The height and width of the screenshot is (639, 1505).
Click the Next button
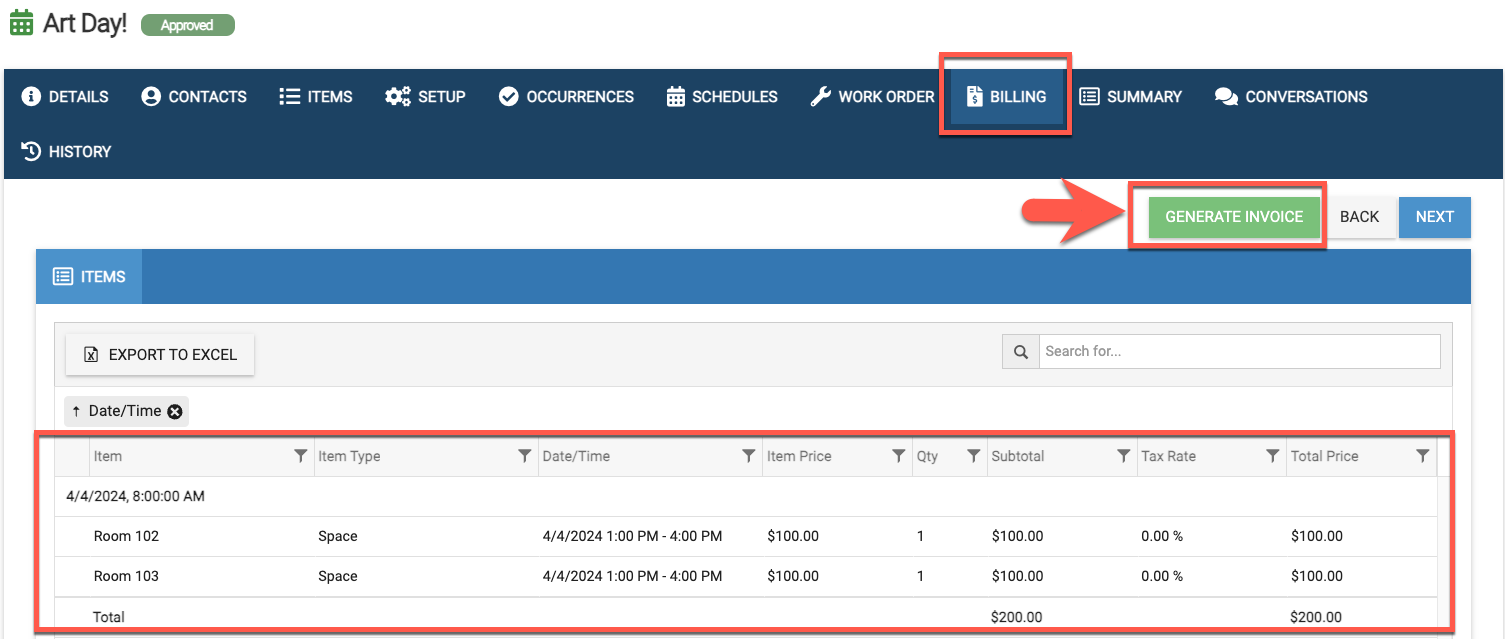[x=1434, y=217]
